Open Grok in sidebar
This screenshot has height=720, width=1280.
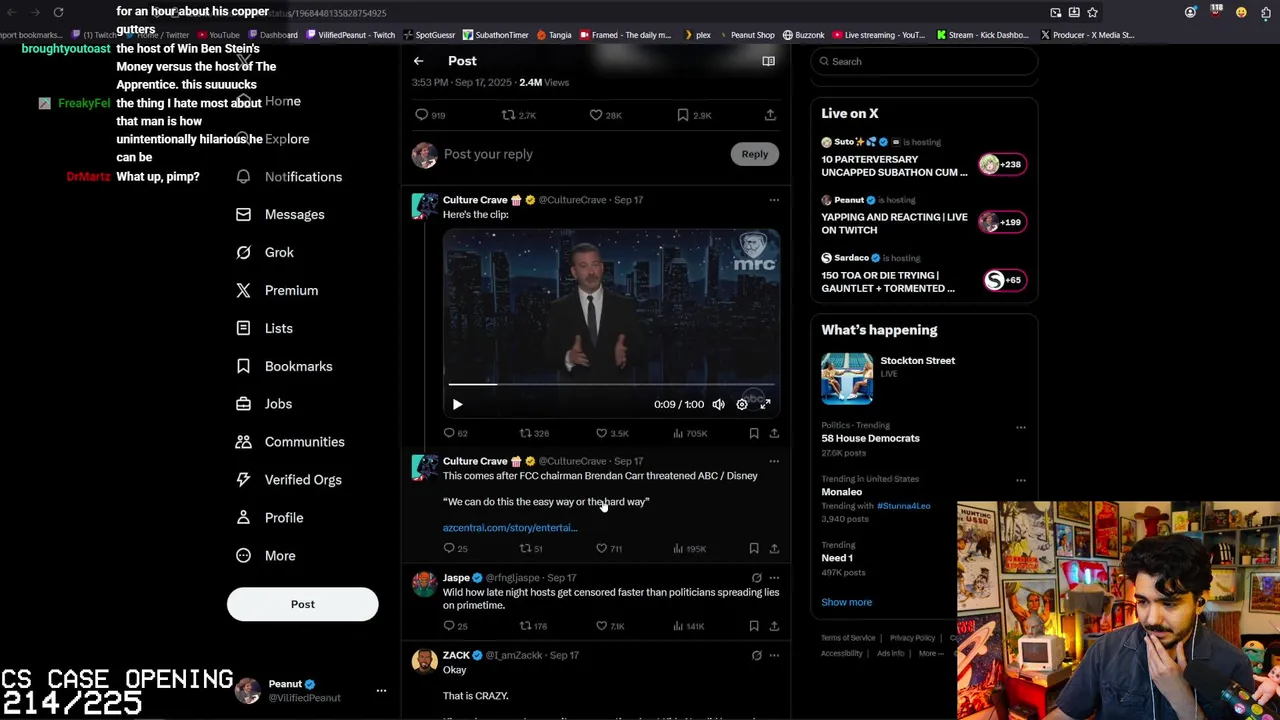[x=265, y=253]
